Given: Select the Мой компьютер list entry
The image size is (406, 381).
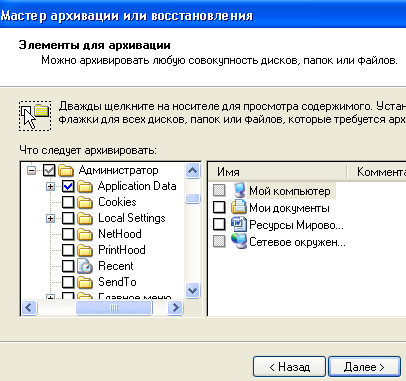Looking at the screenshot, I should (290, 191).
